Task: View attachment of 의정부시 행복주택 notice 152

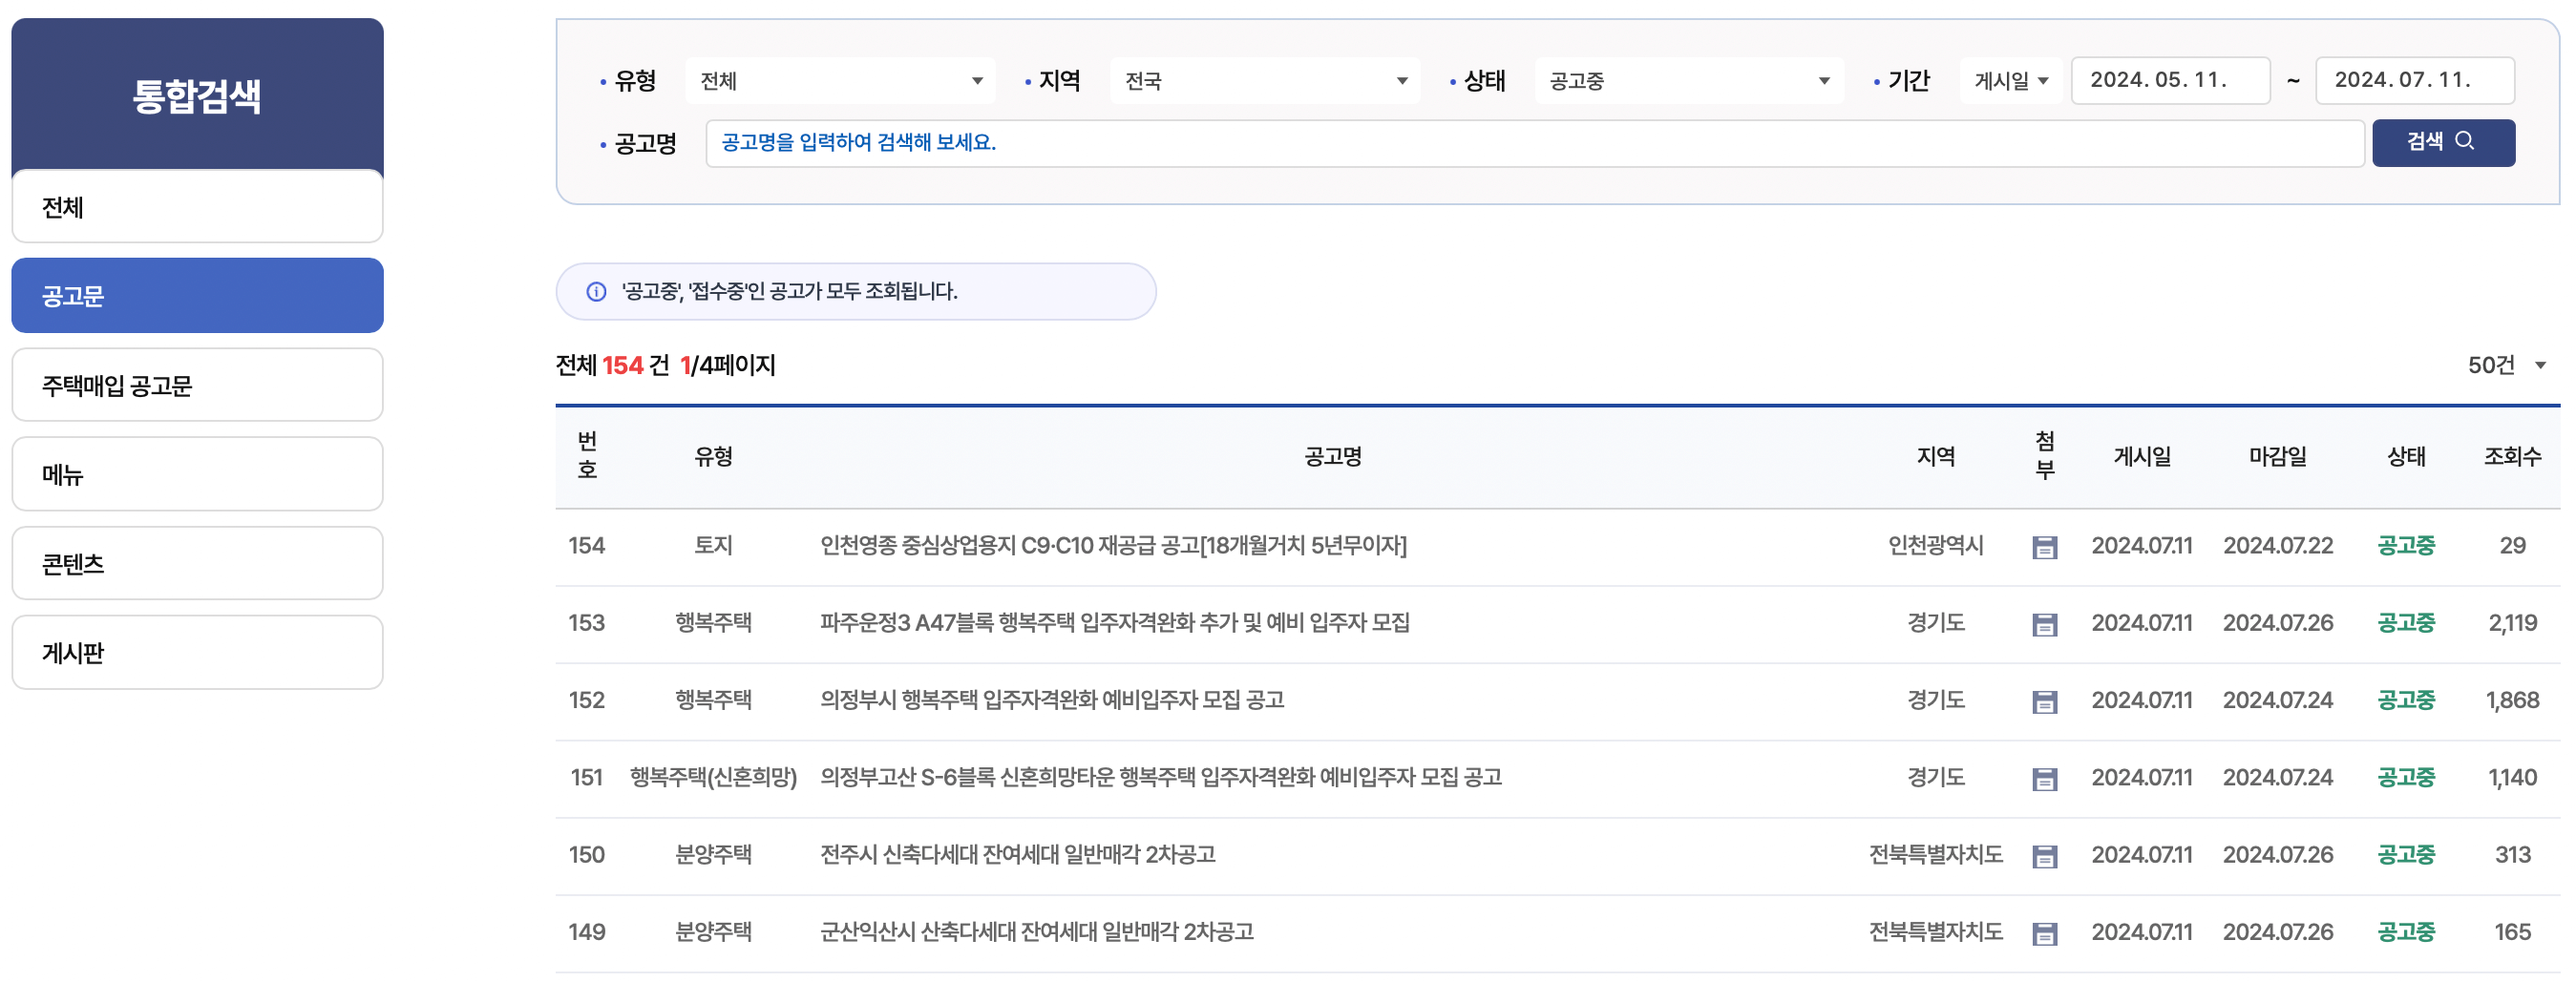Action: click(2046, 700)
